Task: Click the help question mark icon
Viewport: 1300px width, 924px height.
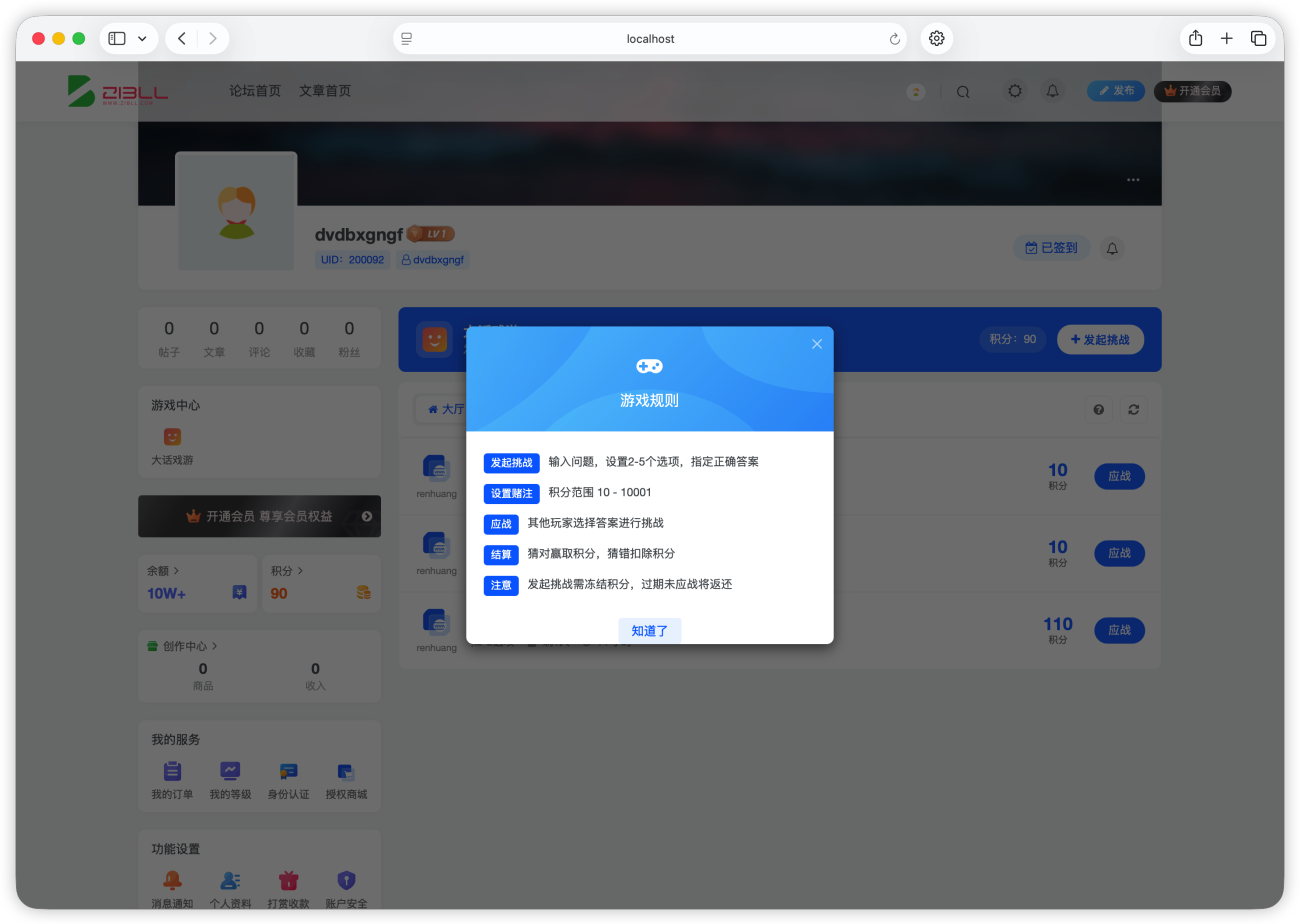Action: click(x=1098, y=409)
